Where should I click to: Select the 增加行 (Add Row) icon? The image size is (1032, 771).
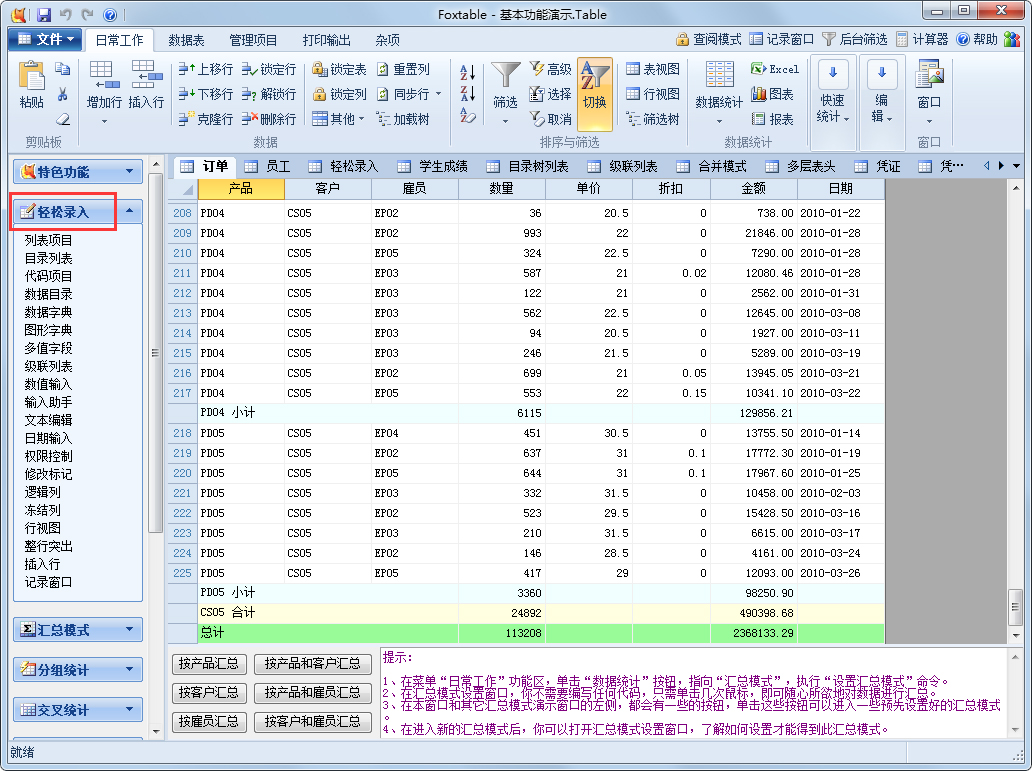pos(103,85)
